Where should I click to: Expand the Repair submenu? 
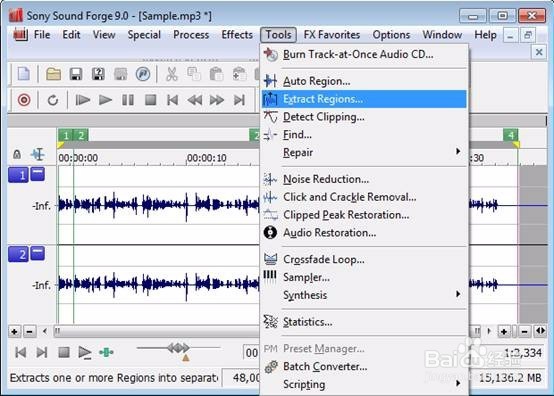coord(364,152)
